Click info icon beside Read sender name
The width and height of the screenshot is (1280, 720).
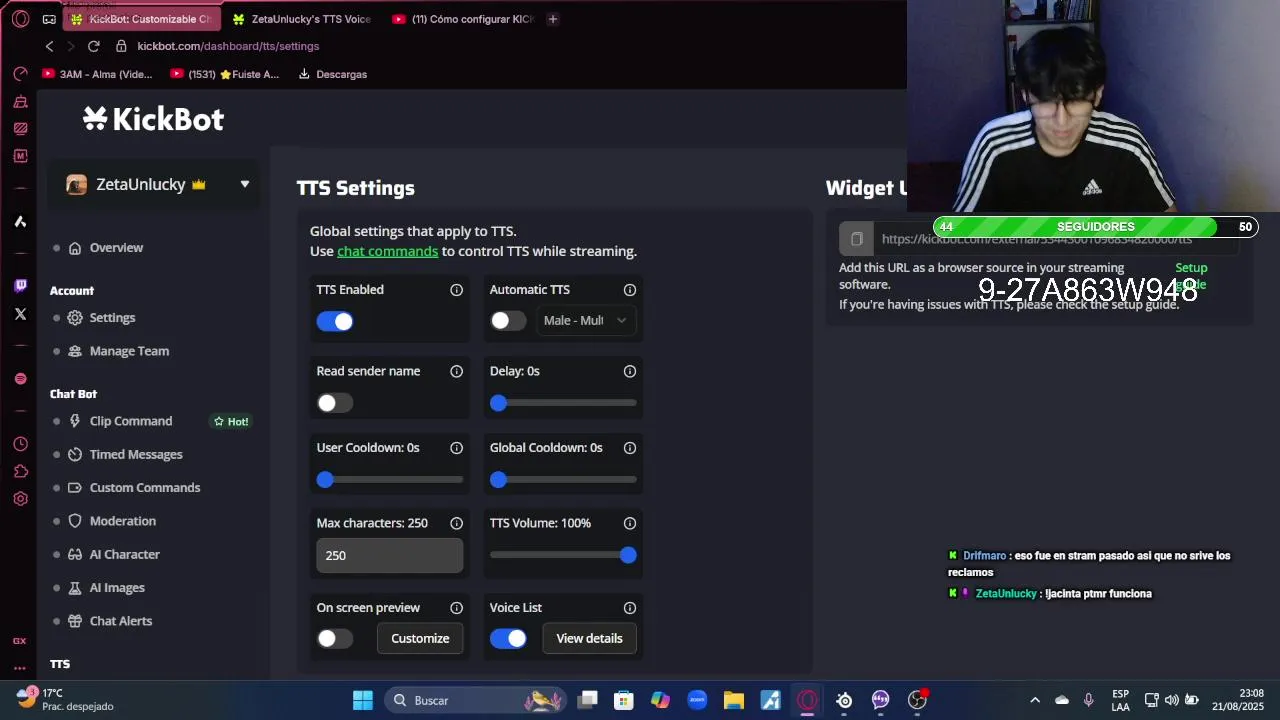click(456, 371)
